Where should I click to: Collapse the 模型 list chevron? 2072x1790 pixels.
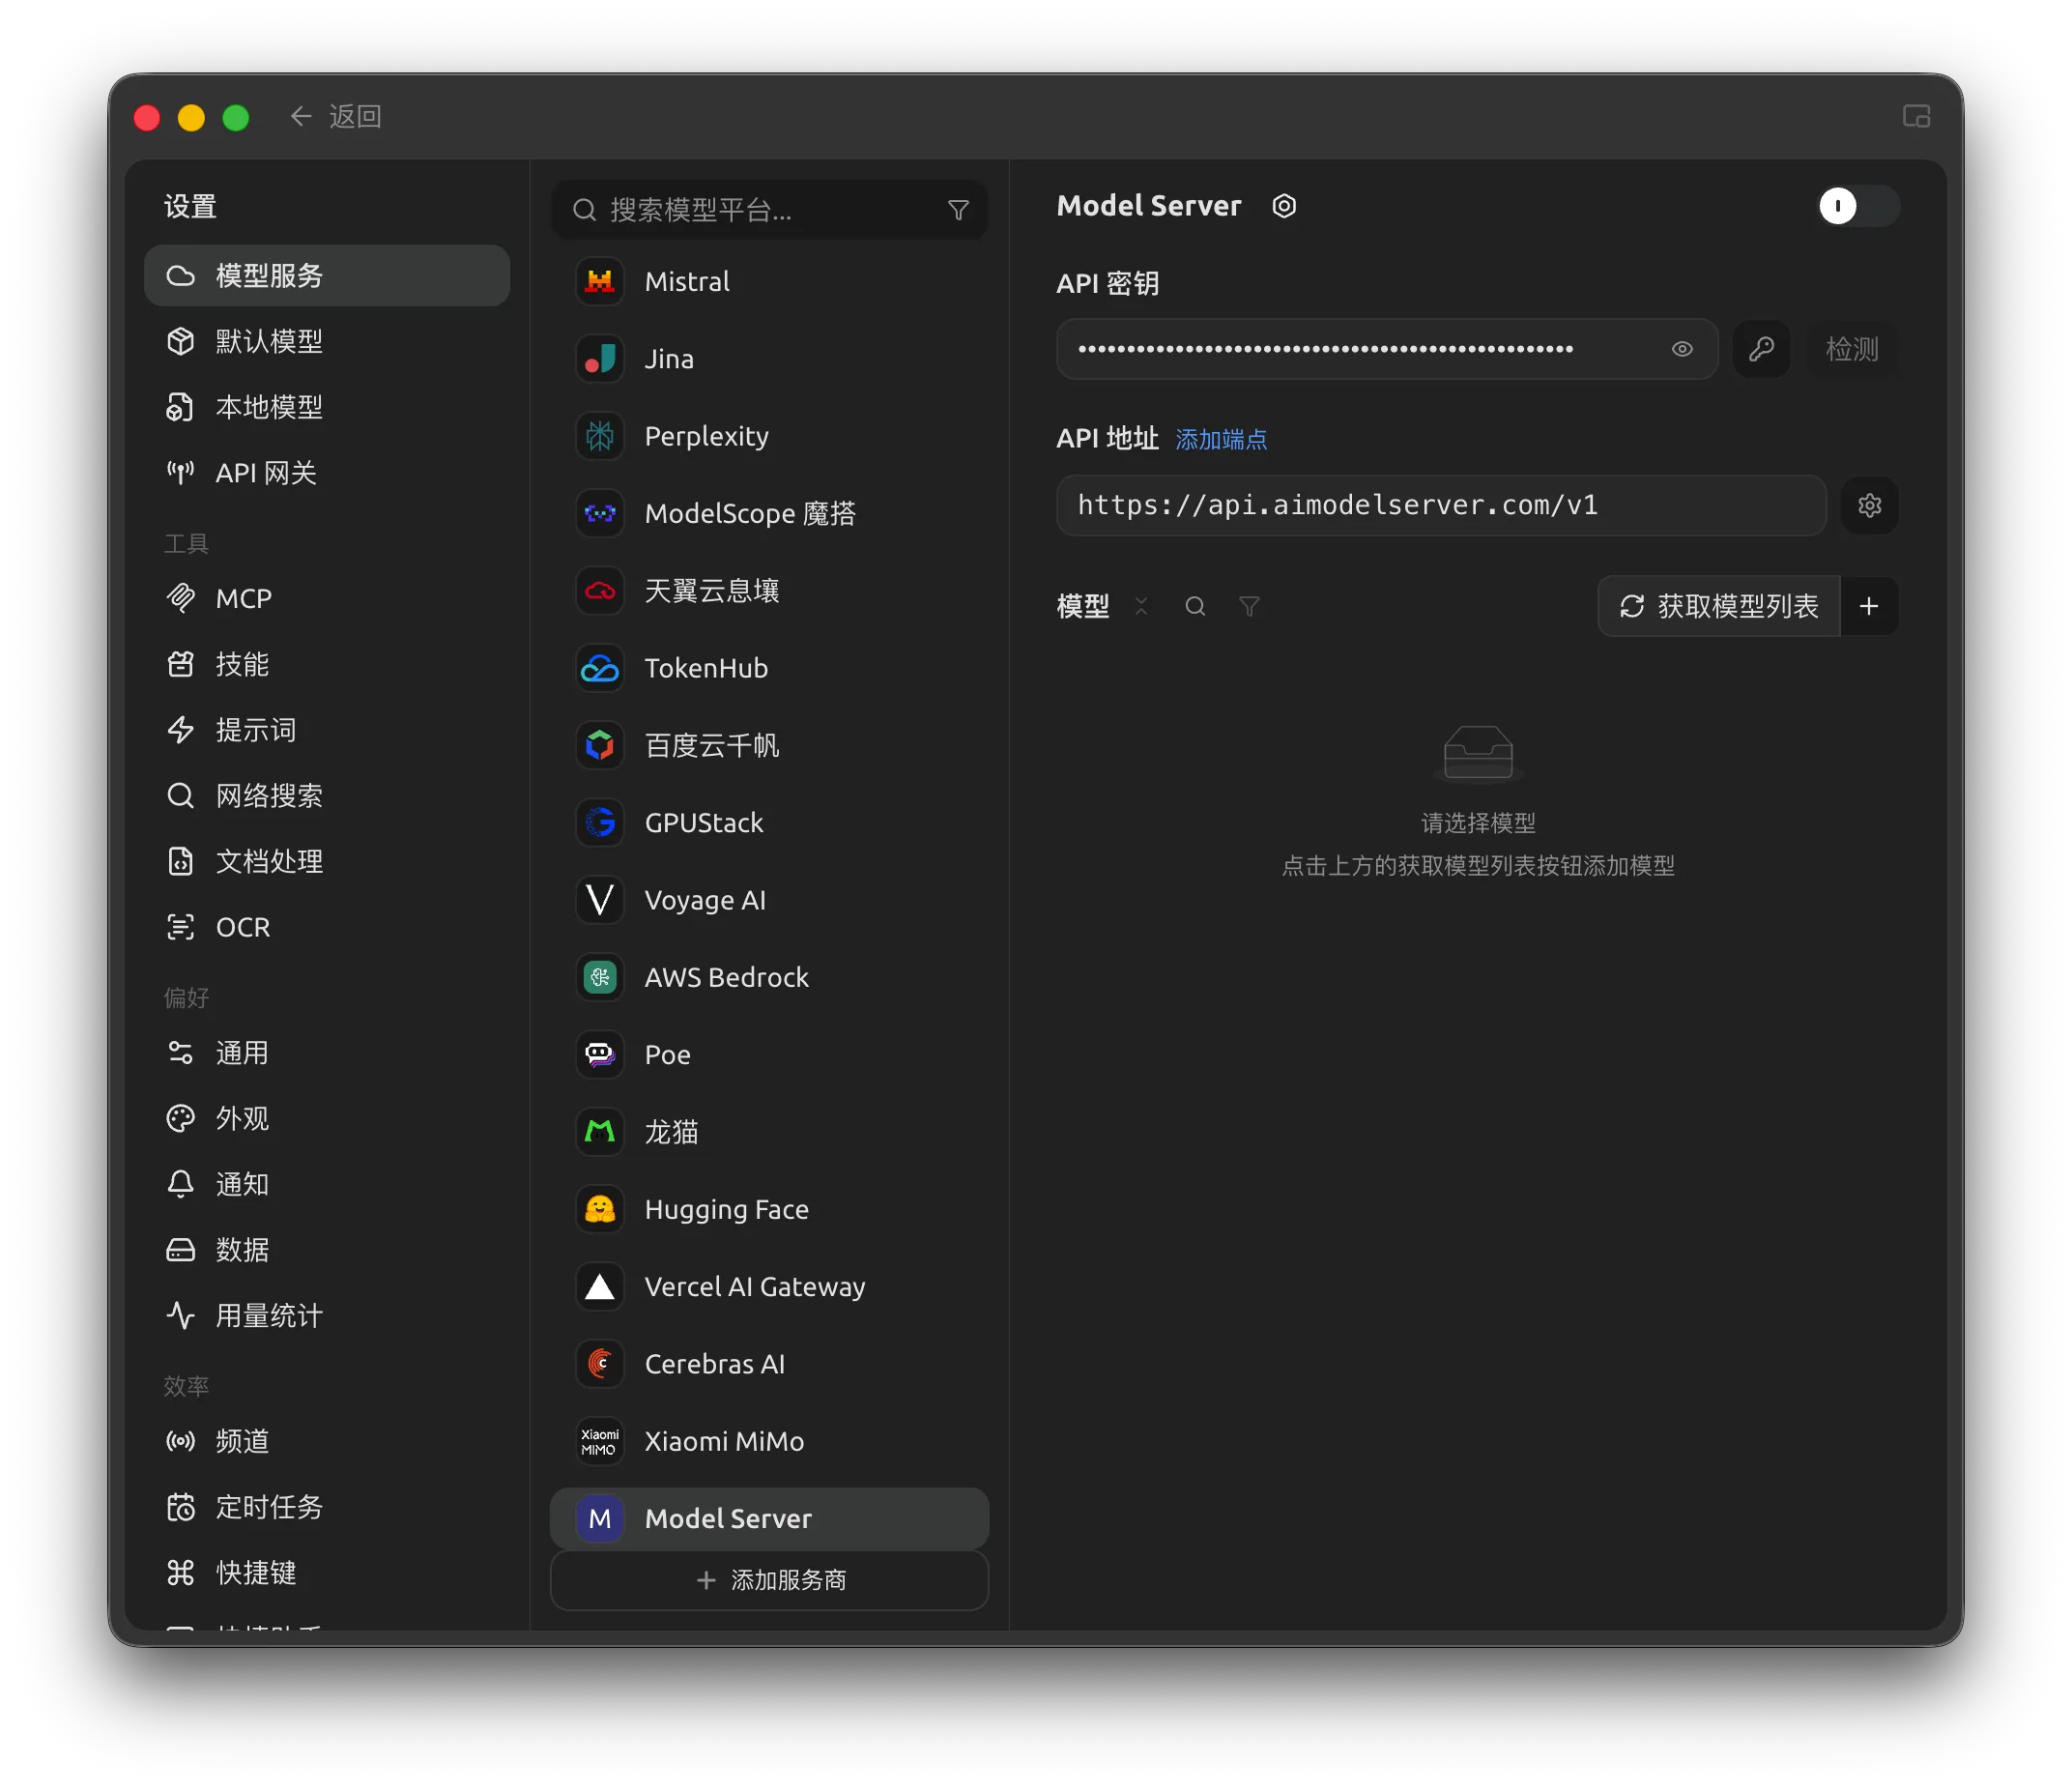(1141, 606)
